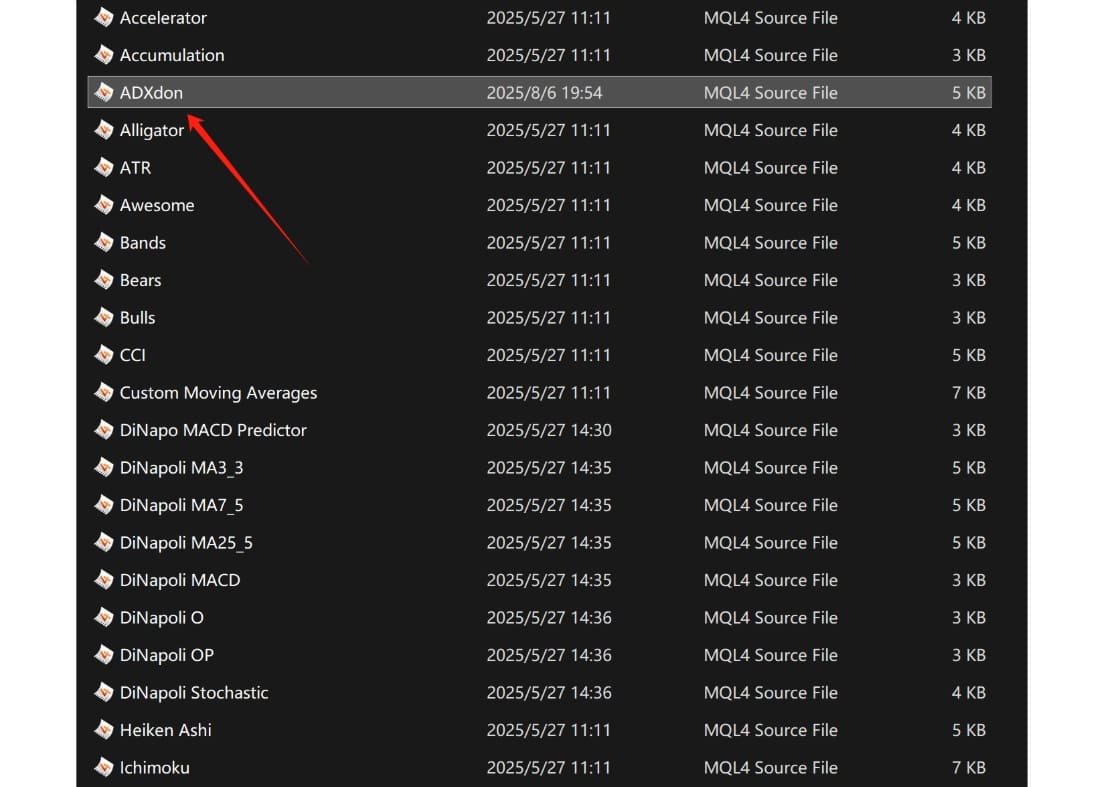Click the DiNapoli MA25_5 file icon
This screenshot has height=787, width=1108.
point(104,542)
